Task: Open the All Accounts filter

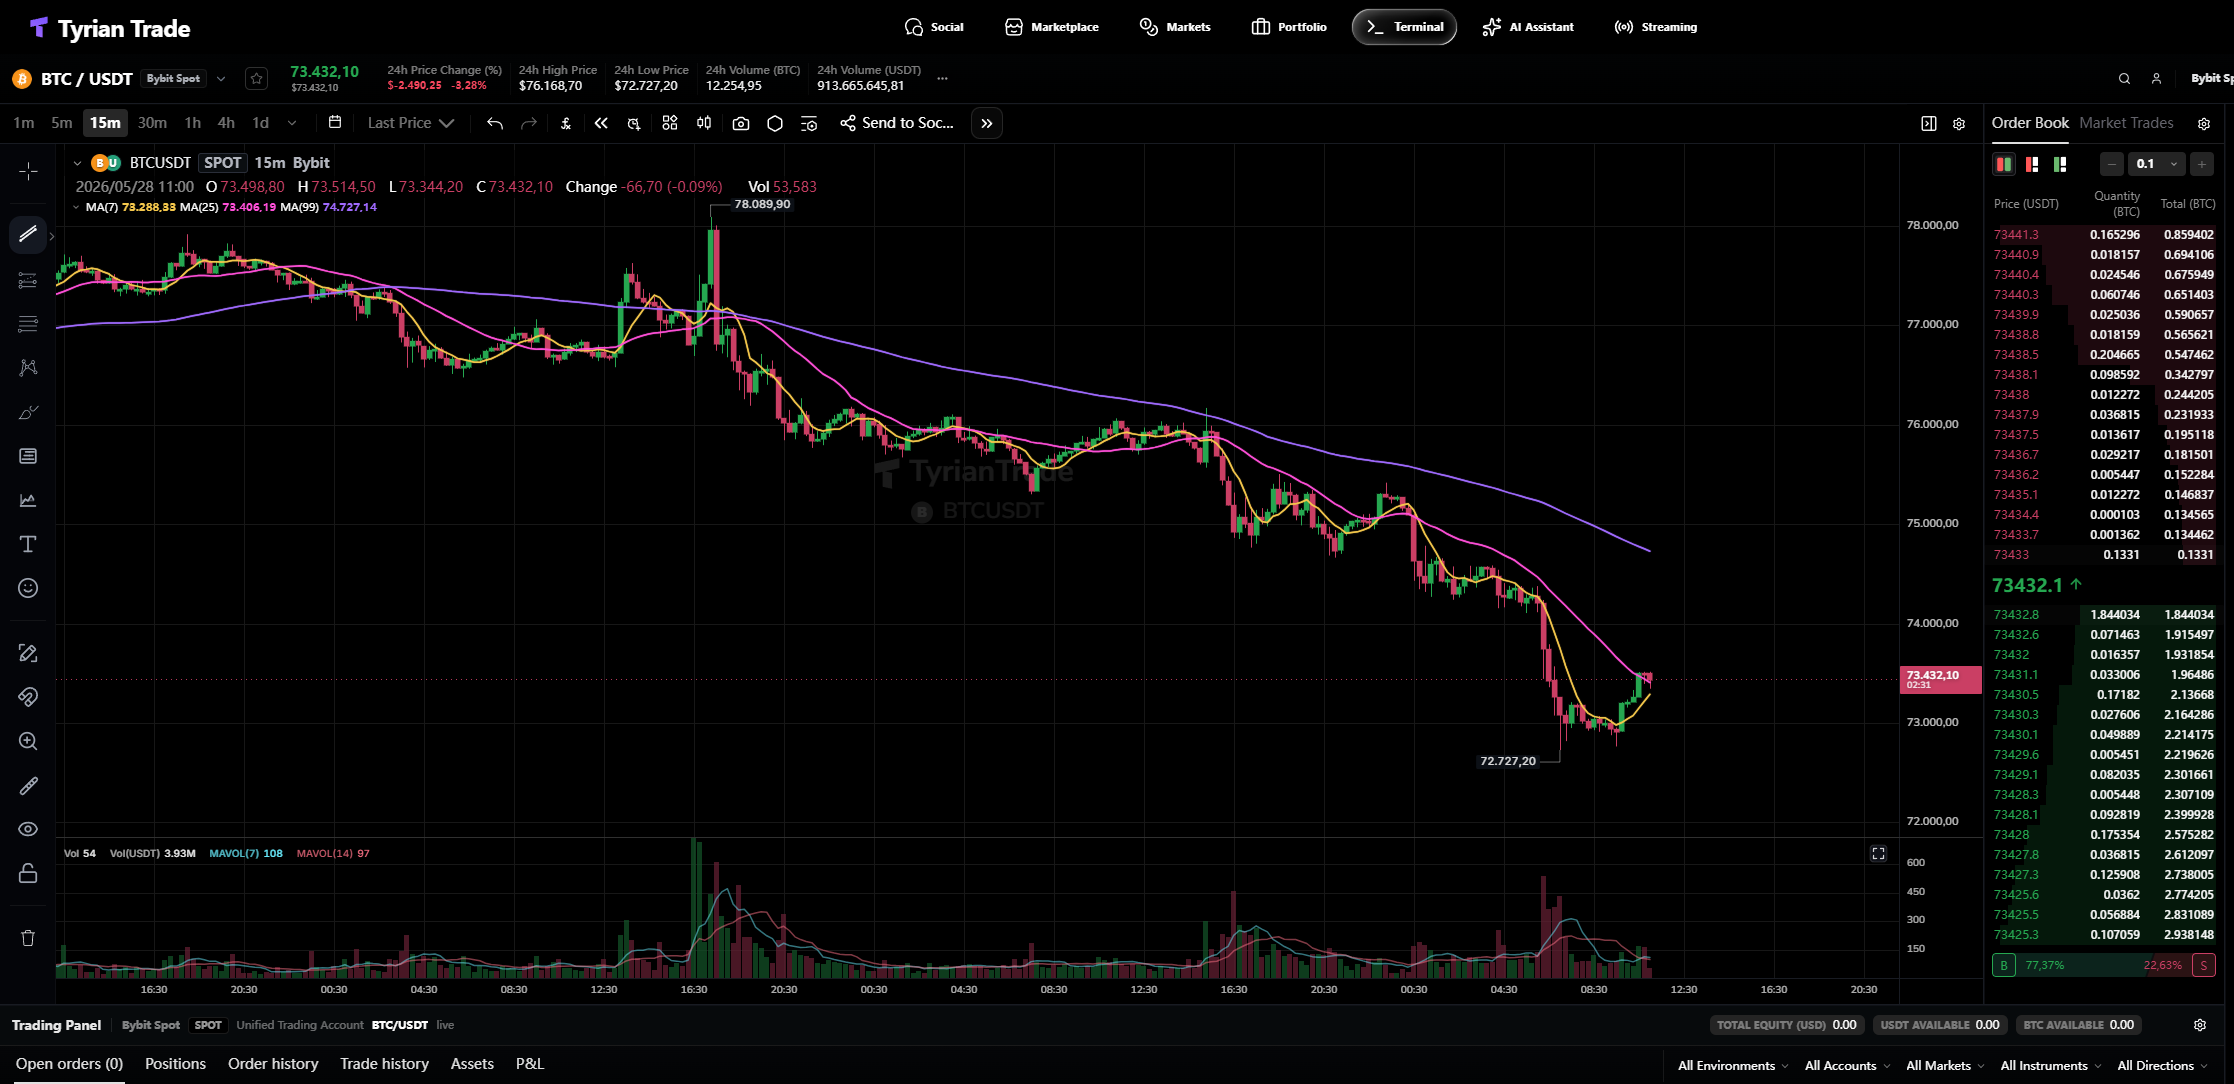Action: (1847, 1065)
